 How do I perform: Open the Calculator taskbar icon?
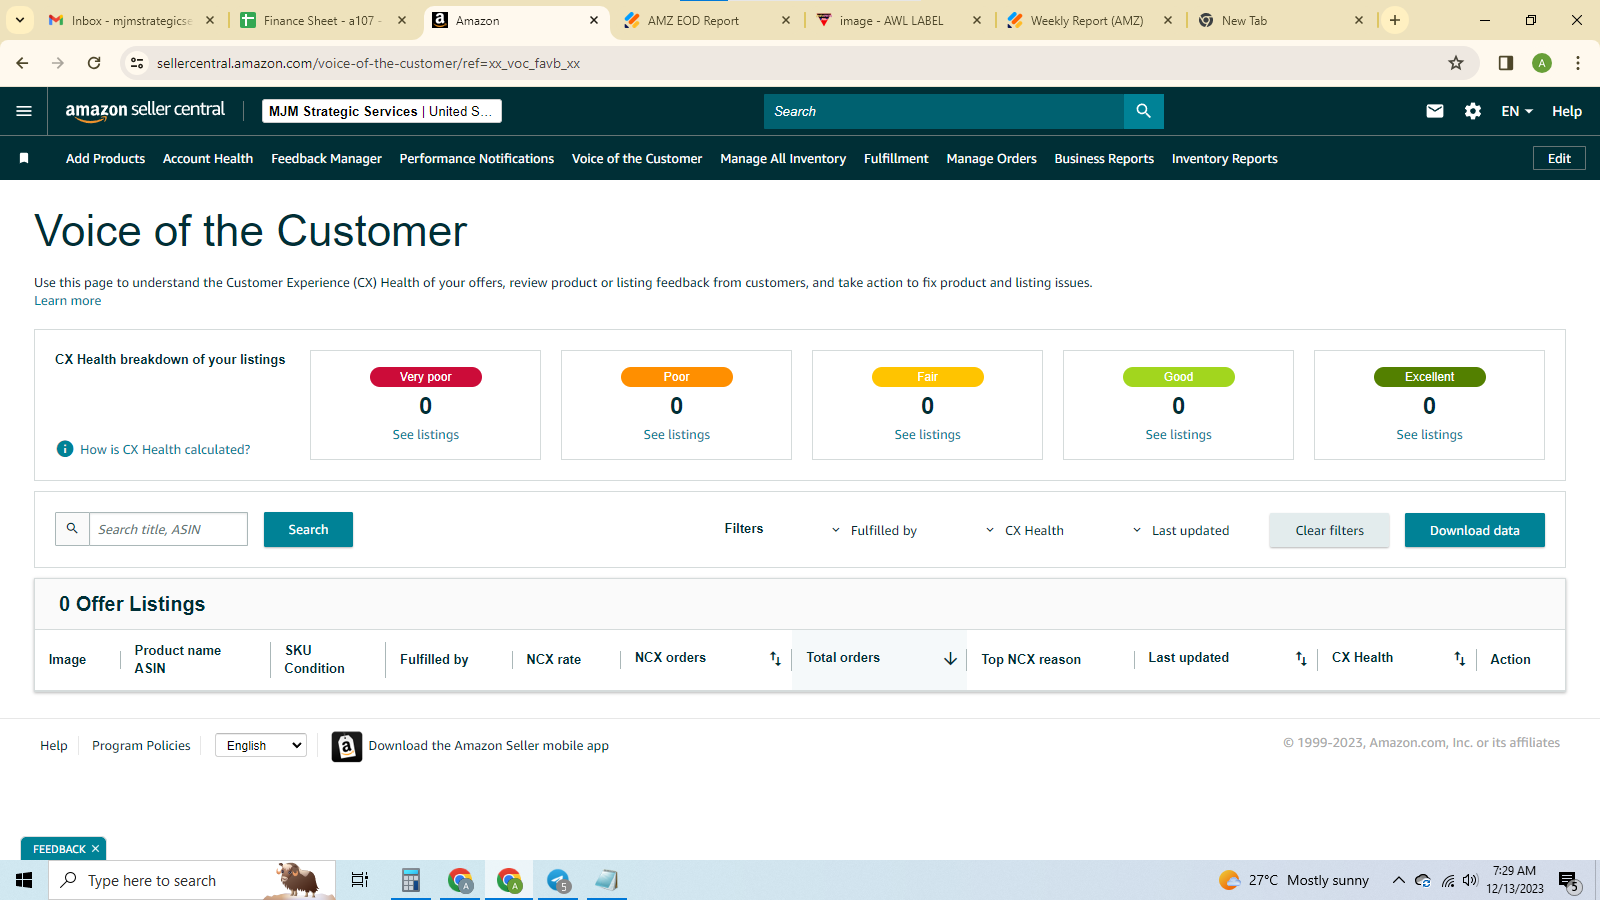click(x=410, y=880)
